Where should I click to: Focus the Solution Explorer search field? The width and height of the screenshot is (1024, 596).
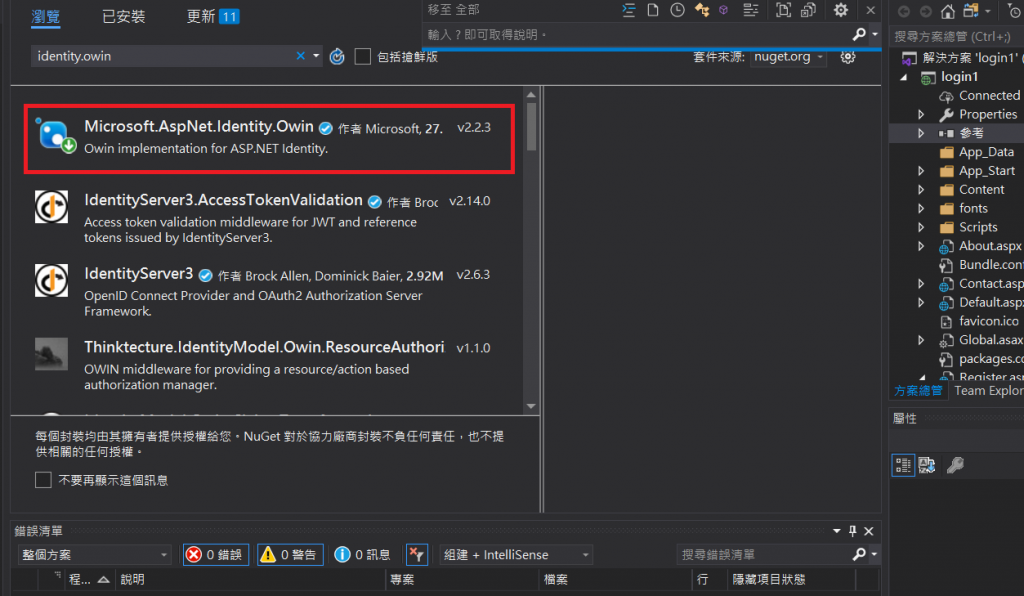[x=957, y=37]
